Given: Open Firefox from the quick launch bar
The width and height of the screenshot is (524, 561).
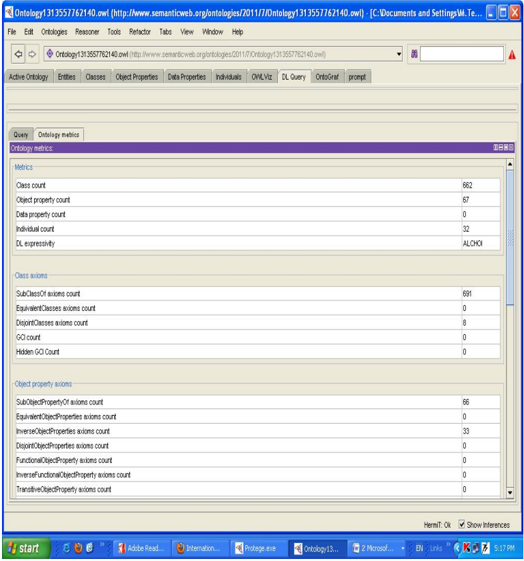Looking at the screenshot, I should coord(78,548).
